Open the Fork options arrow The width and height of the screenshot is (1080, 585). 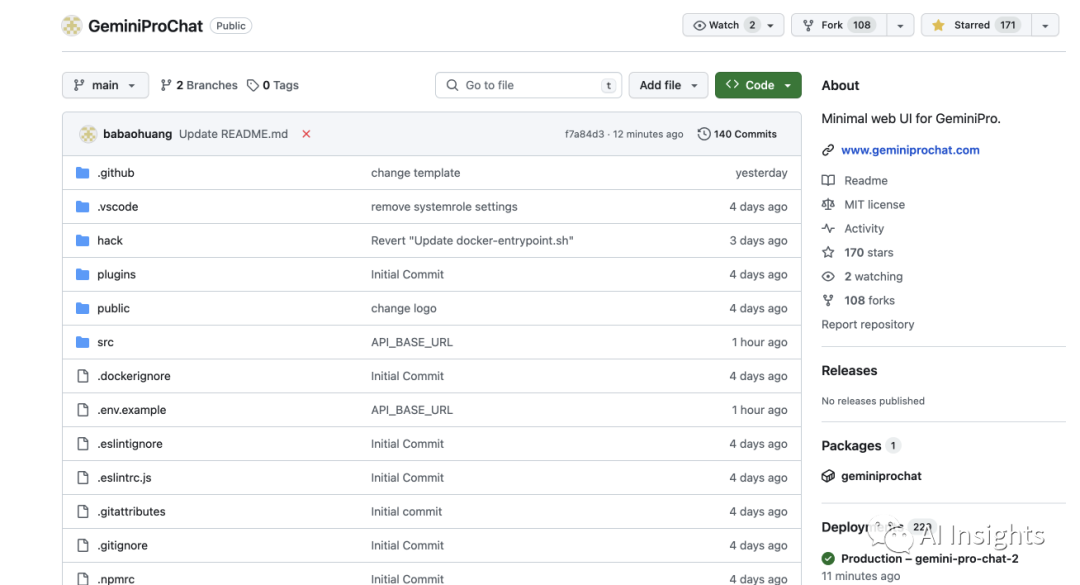[900, 26]
